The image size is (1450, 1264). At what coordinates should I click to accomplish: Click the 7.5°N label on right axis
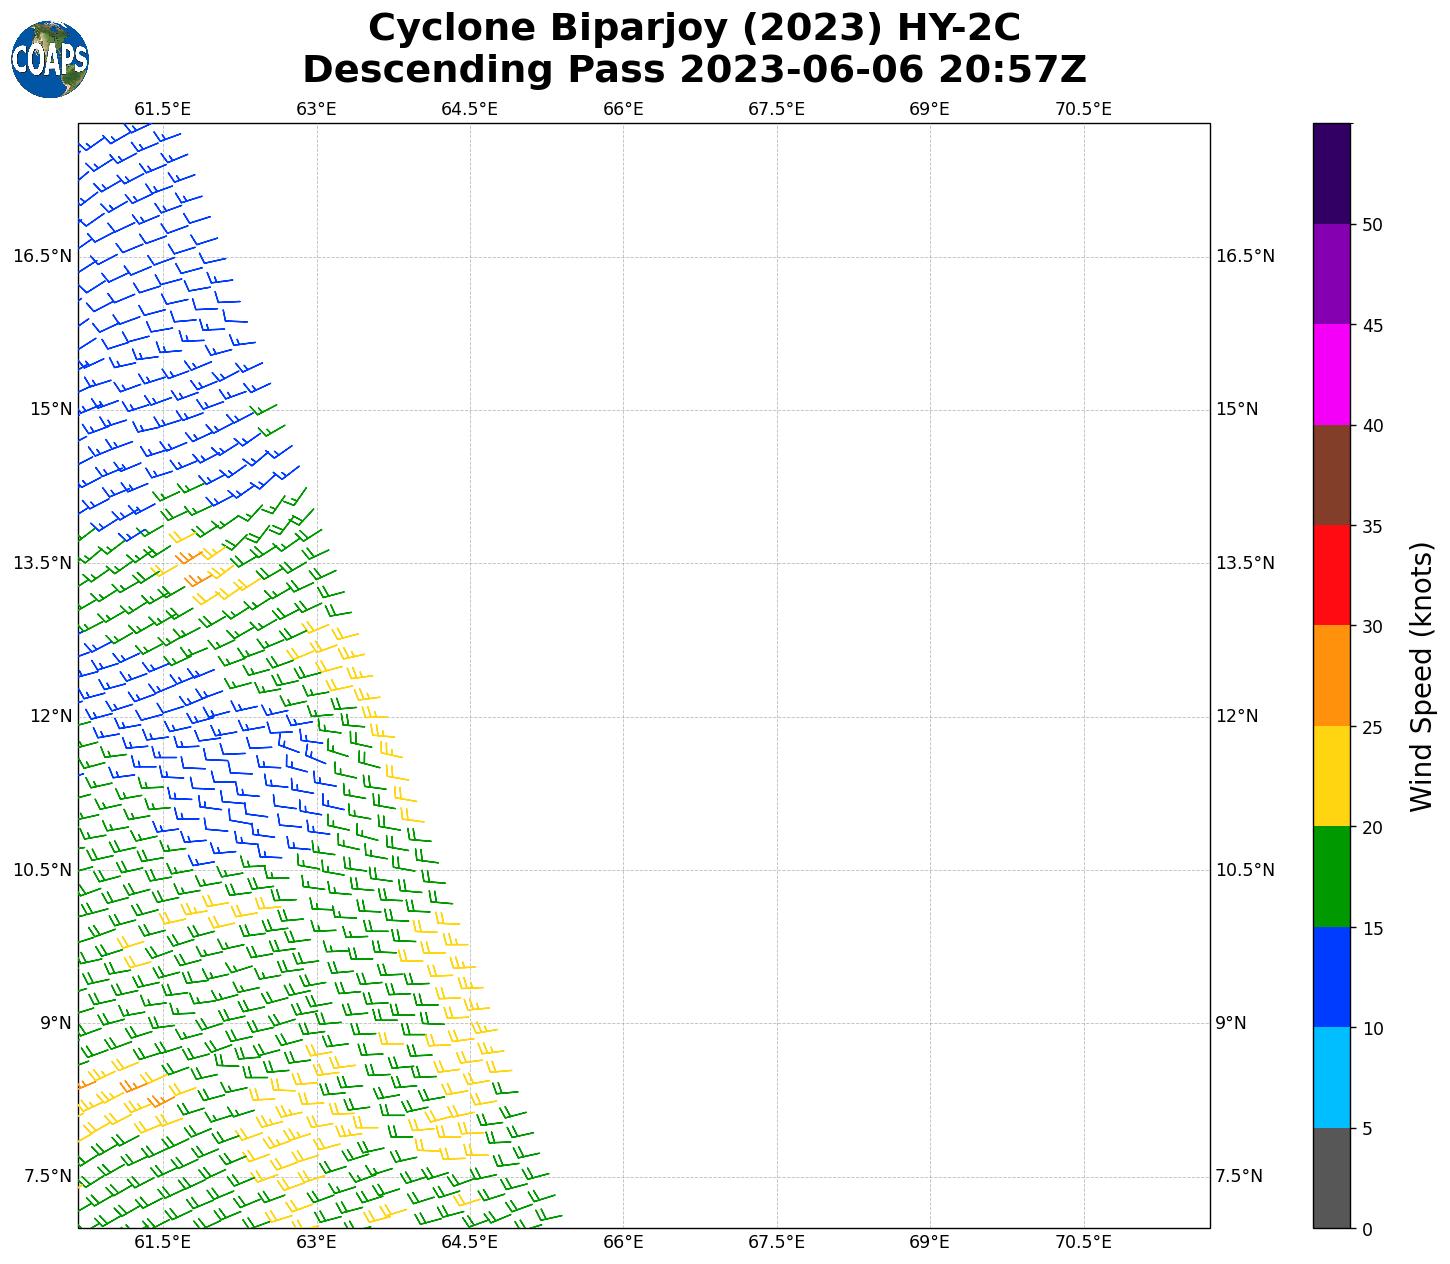pos(1237,1176)
